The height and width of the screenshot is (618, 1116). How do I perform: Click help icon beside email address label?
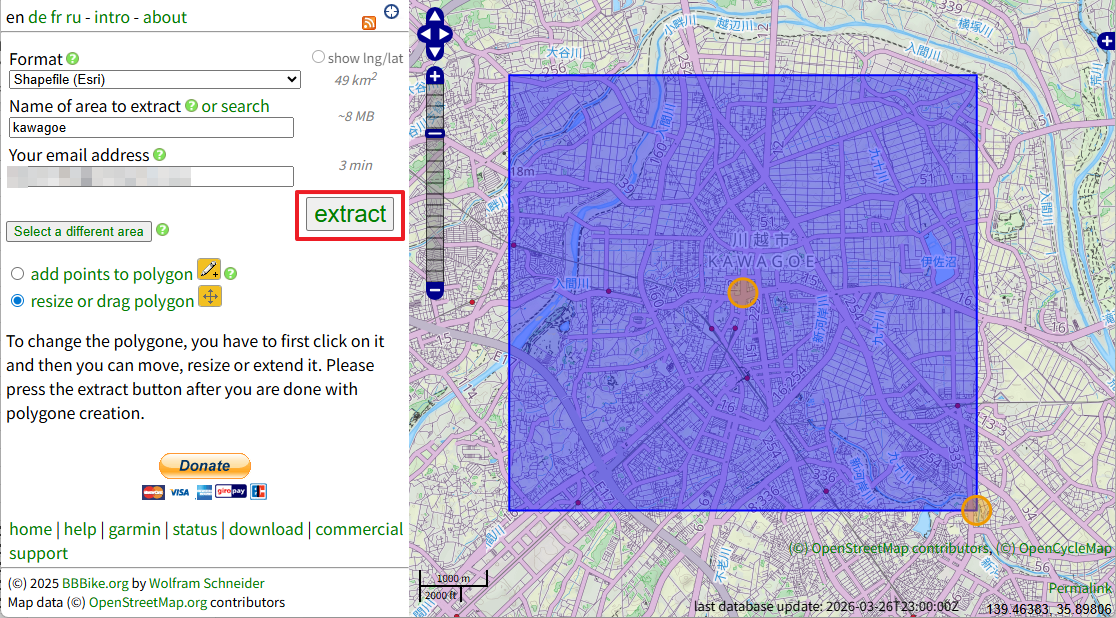(x=159, y=155)
